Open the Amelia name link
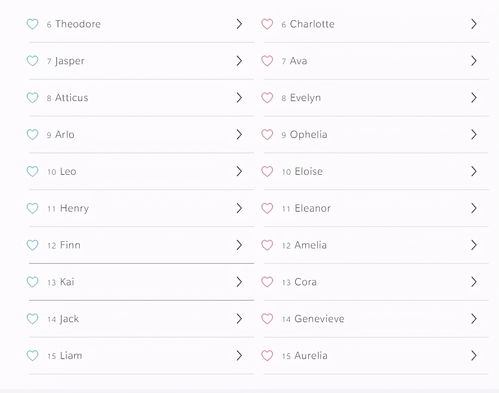 pyautogui.click(x=311, y=245)
